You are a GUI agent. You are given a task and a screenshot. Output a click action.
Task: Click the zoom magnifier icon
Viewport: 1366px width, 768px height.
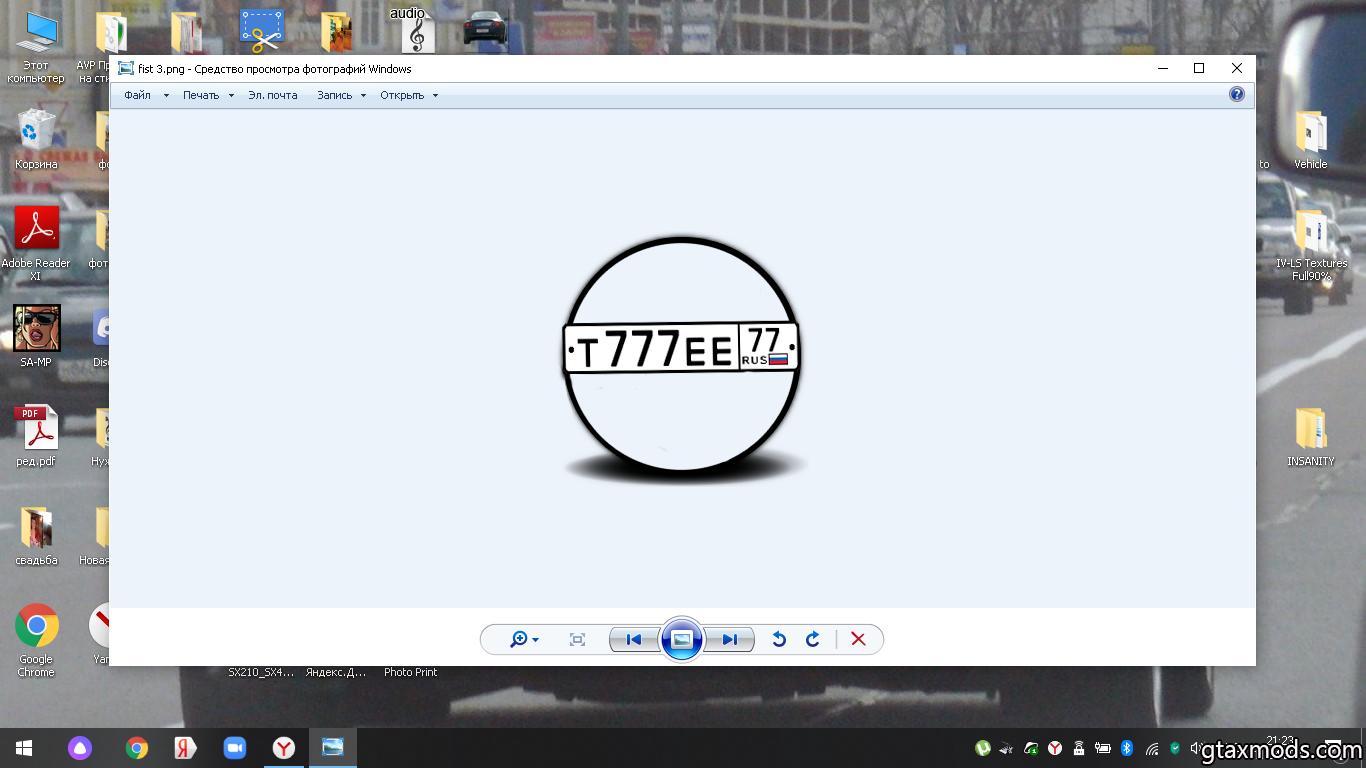click(x=519, y=640)
